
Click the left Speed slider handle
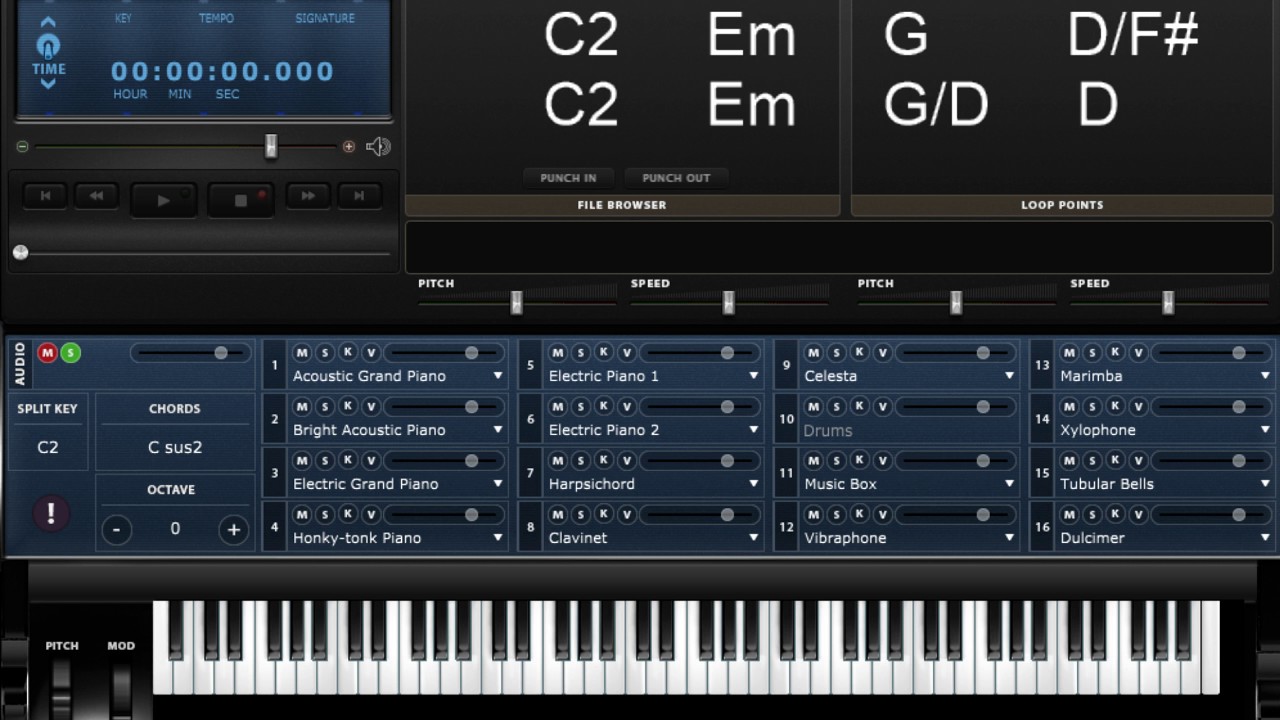tap(729, 302)
